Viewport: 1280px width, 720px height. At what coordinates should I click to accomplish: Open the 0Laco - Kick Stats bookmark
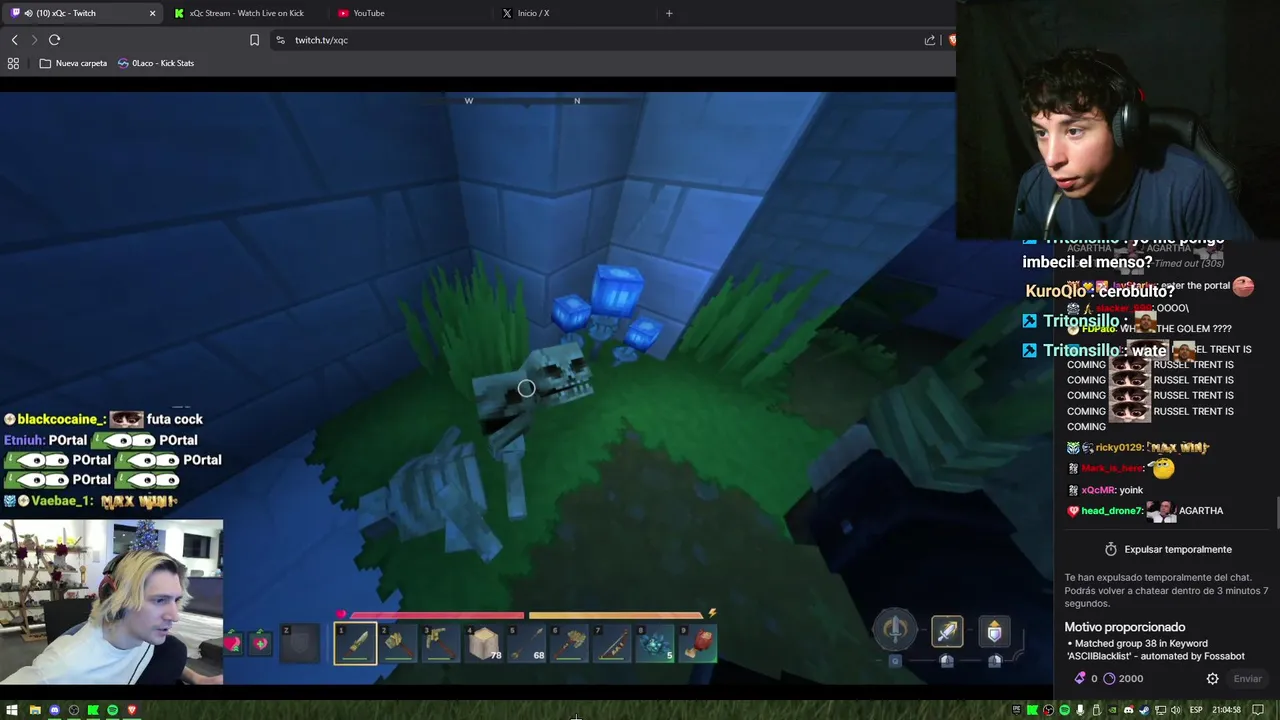[156, 63]
